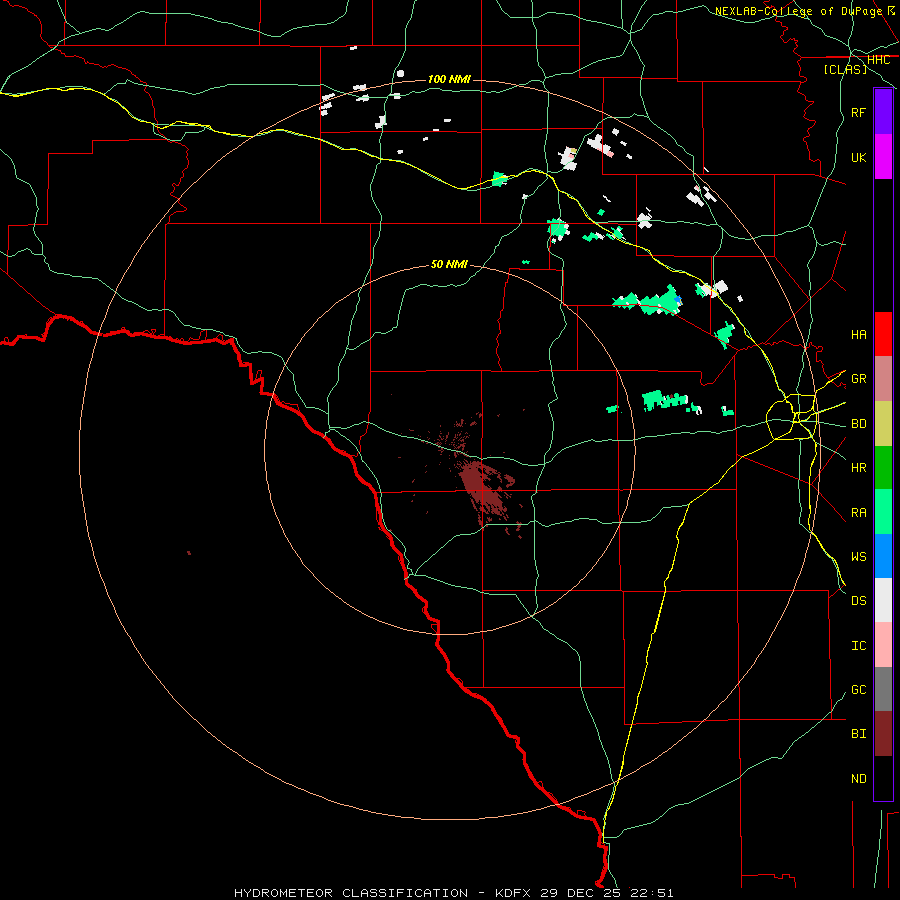Click the "GC" legend label
900x900 pixels.
(858, 689)
